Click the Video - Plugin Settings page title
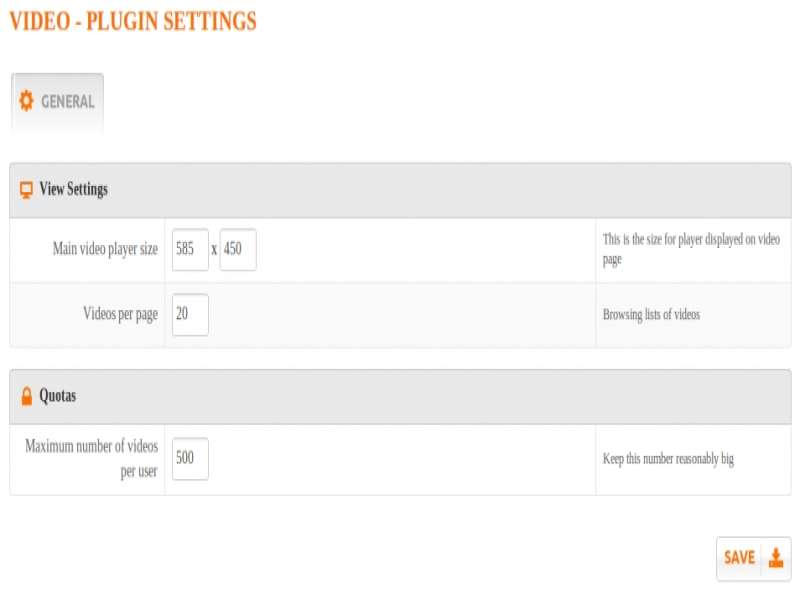This screenshot has height=600, width=800. tap(133, 21)
